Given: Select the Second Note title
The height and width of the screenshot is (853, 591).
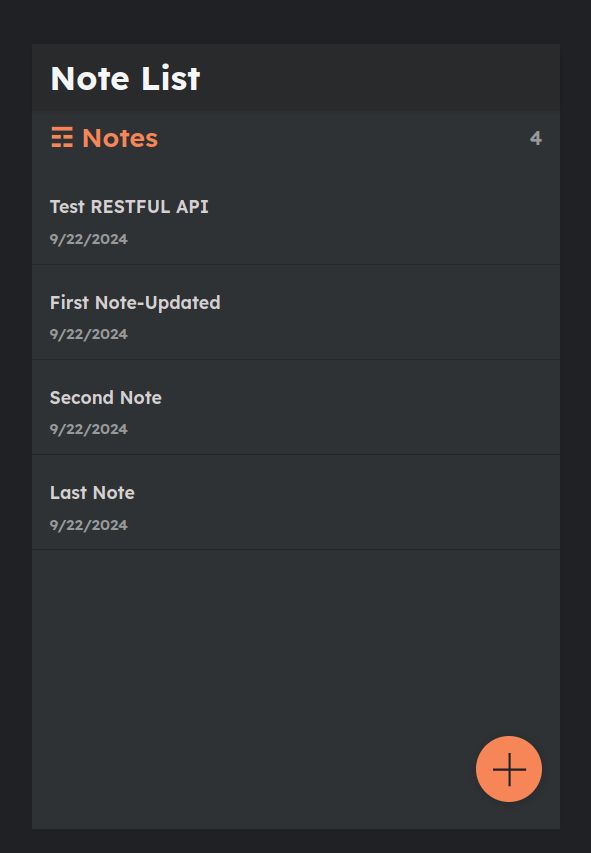Looking at the screenshot, I should tap(106, 398).
